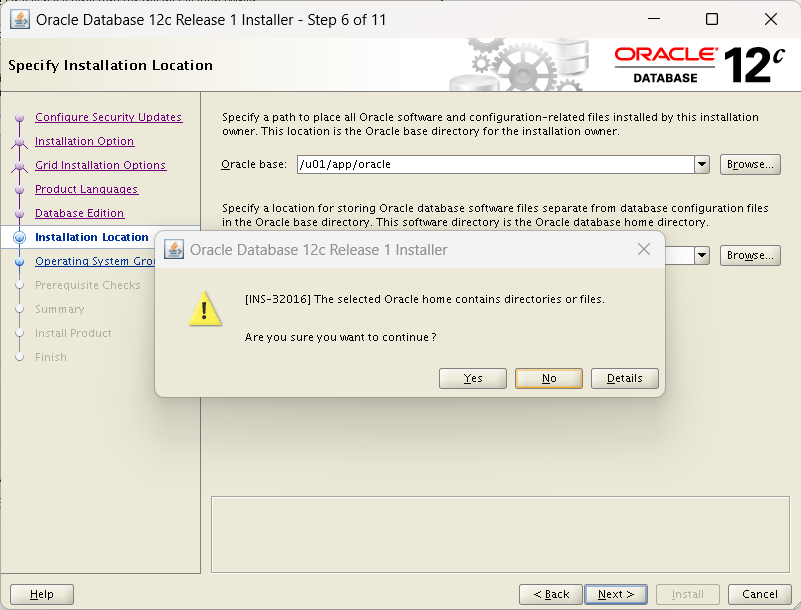Click the Next button
The image size is (801, 610).
point(616,594)
